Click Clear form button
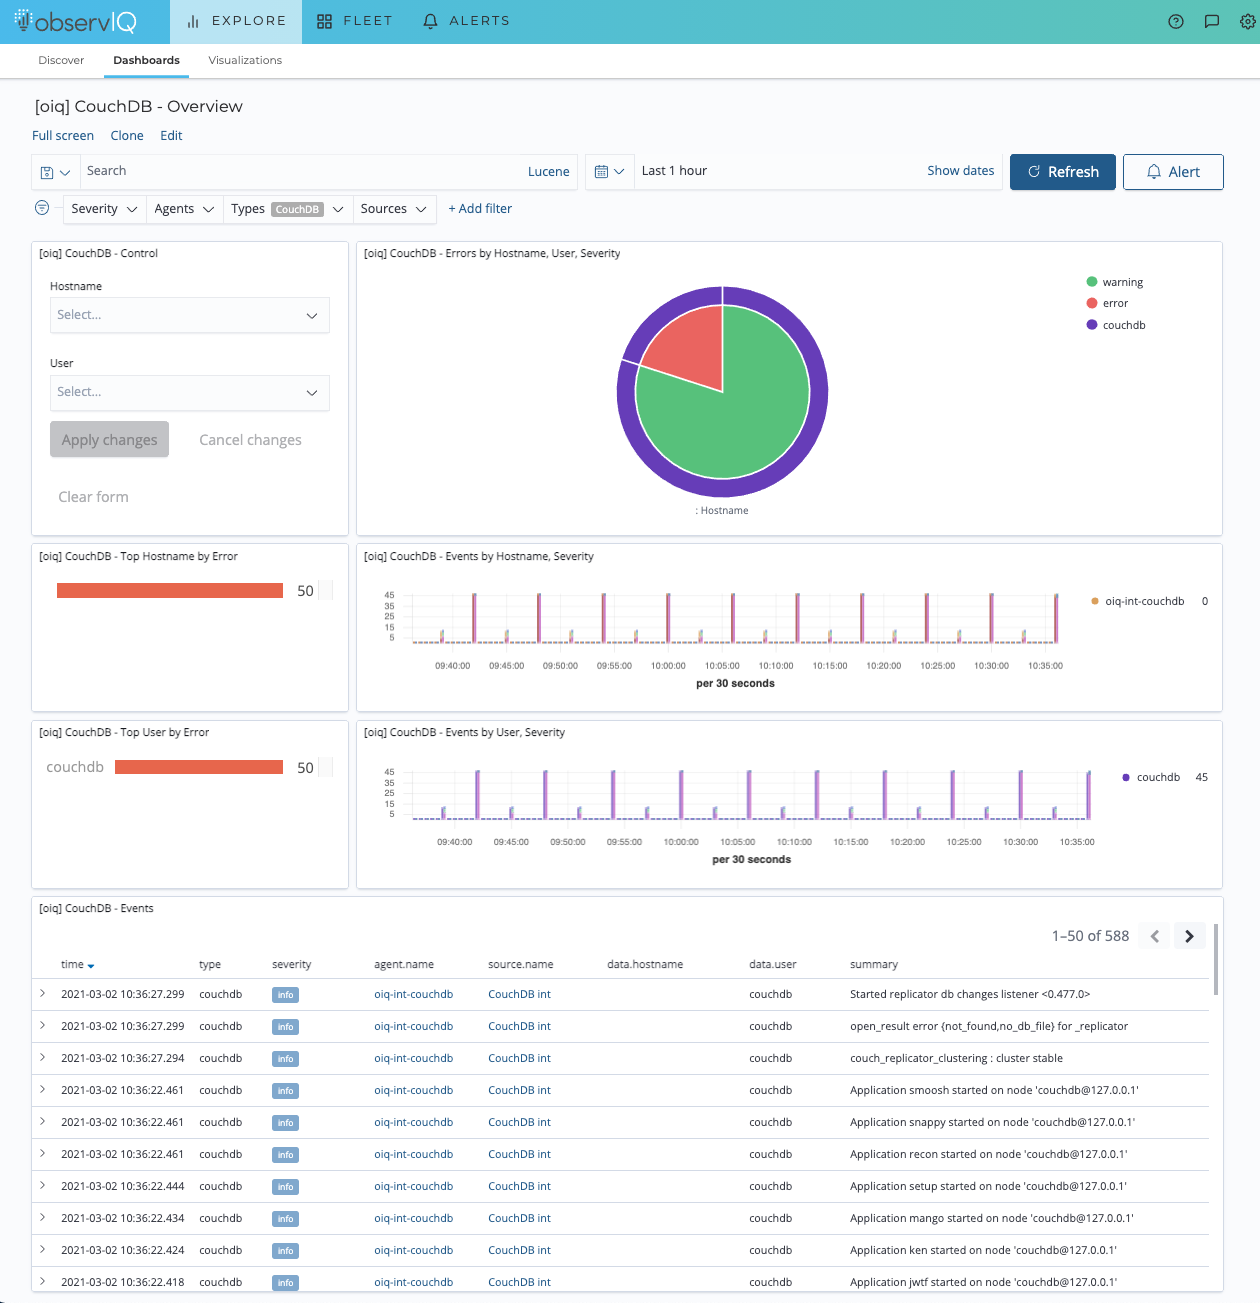Screen dimensions: 1260x1303 pos(93,497)
